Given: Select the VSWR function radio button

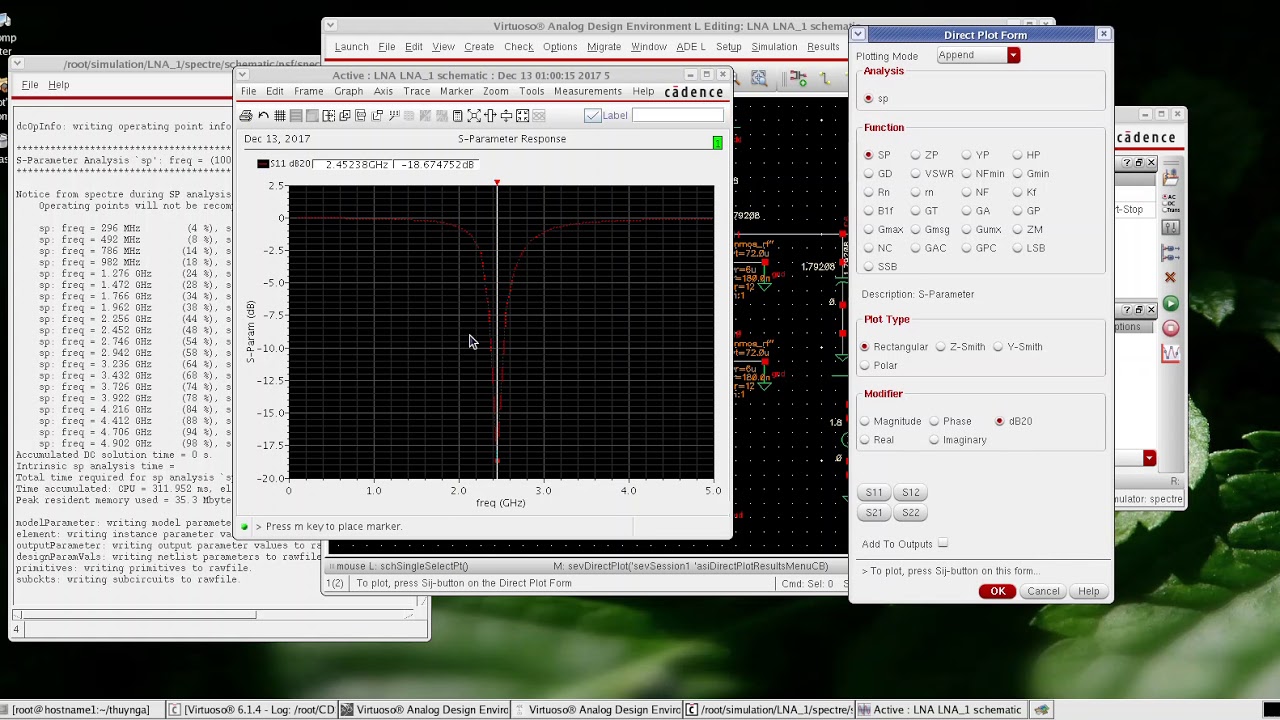Looking at the screenshot, I should point(915,174).
